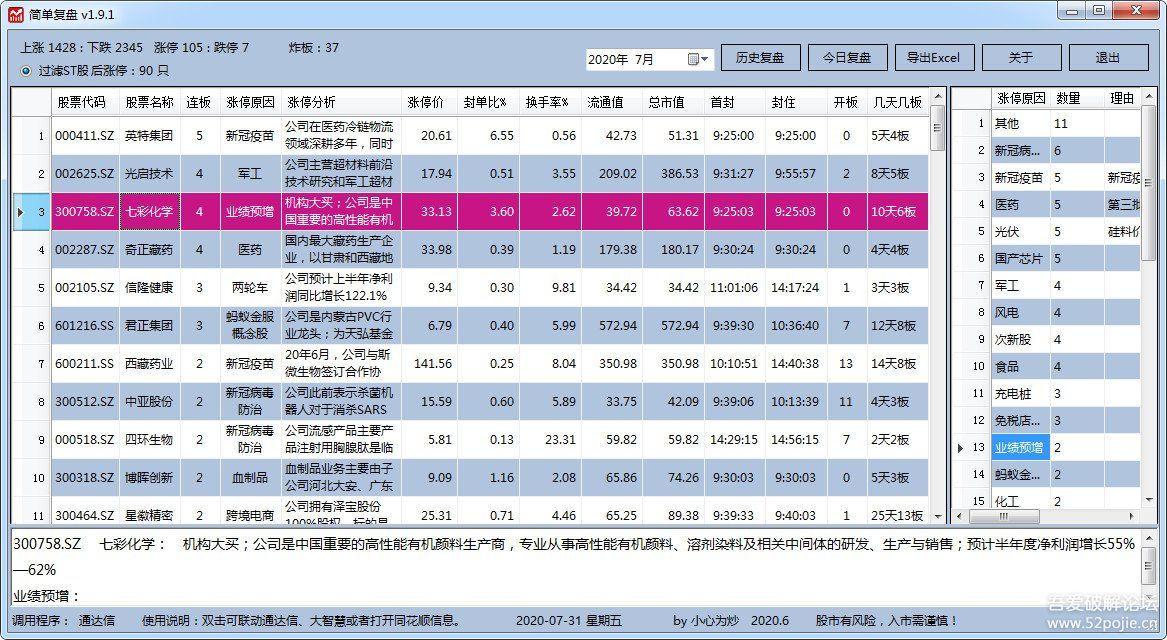Select 化工 in the reasons list
The height and width of the screenshot is (640, 1167).
1021,501
